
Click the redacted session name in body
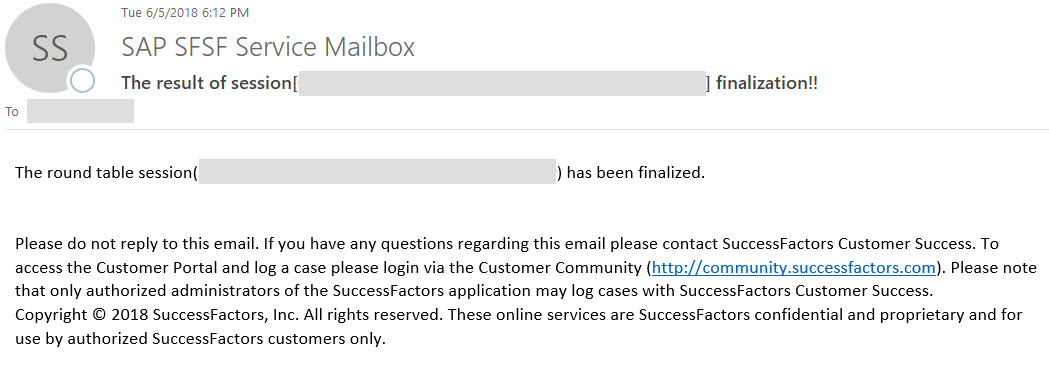click(377, 172)
